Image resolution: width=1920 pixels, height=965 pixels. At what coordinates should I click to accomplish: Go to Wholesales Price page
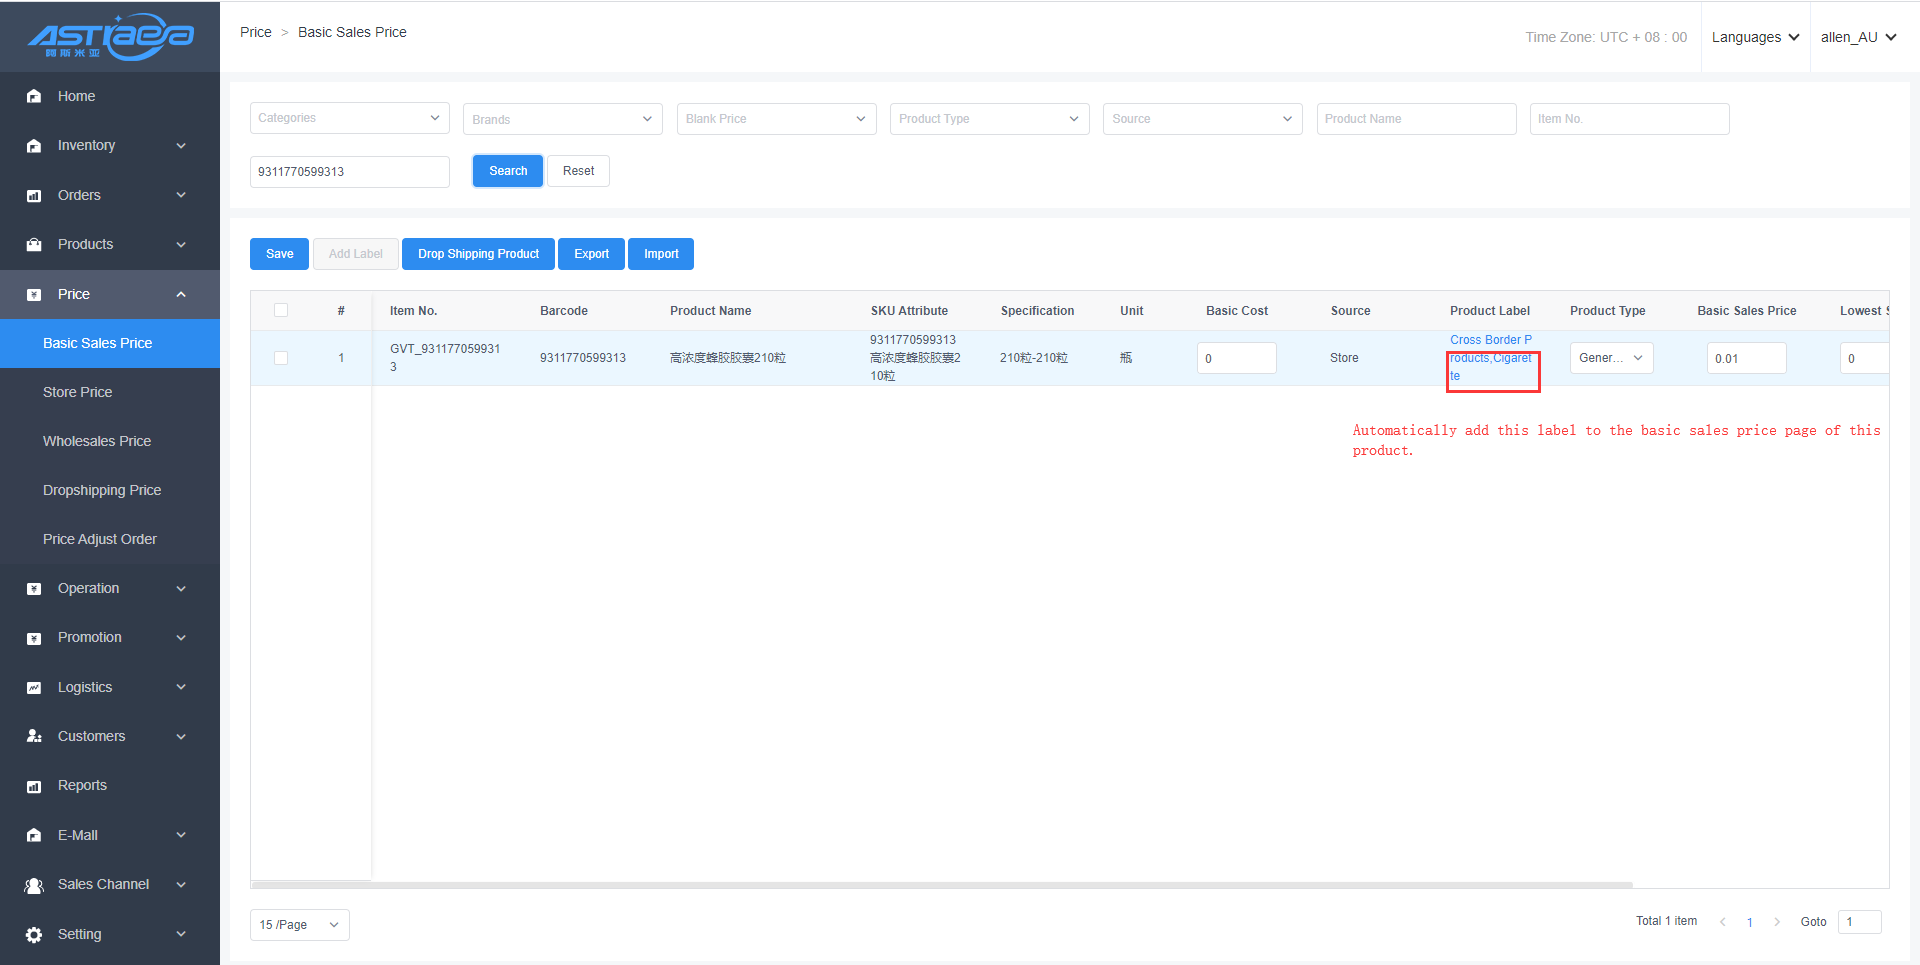point(97,441)
